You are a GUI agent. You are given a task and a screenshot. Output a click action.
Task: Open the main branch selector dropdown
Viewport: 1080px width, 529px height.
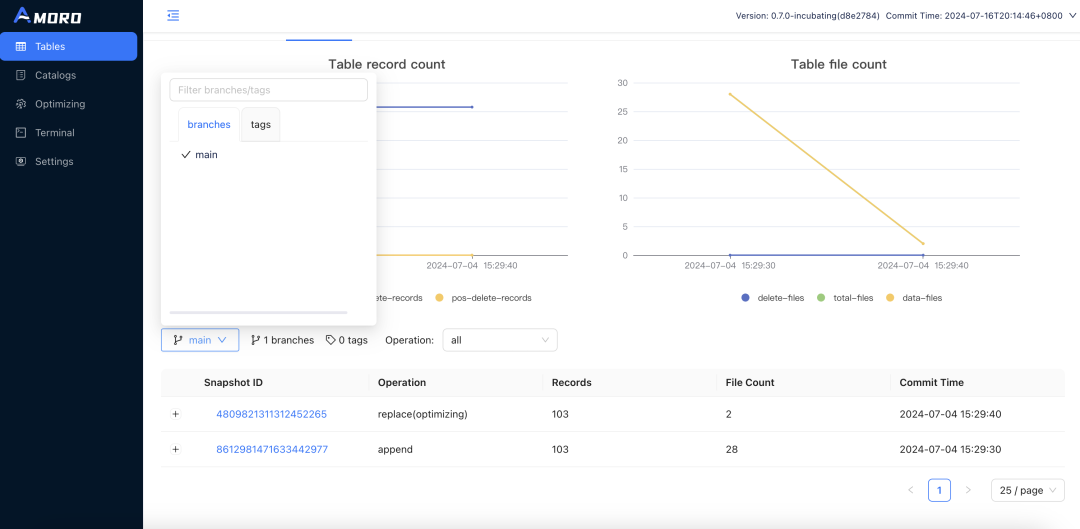click(200, 340)
